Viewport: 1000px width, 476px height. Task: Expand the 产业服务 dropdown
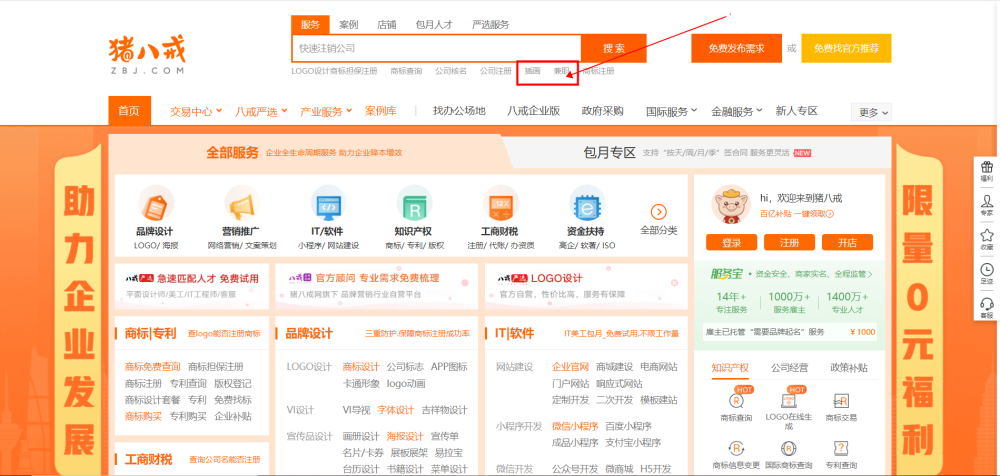326,111
